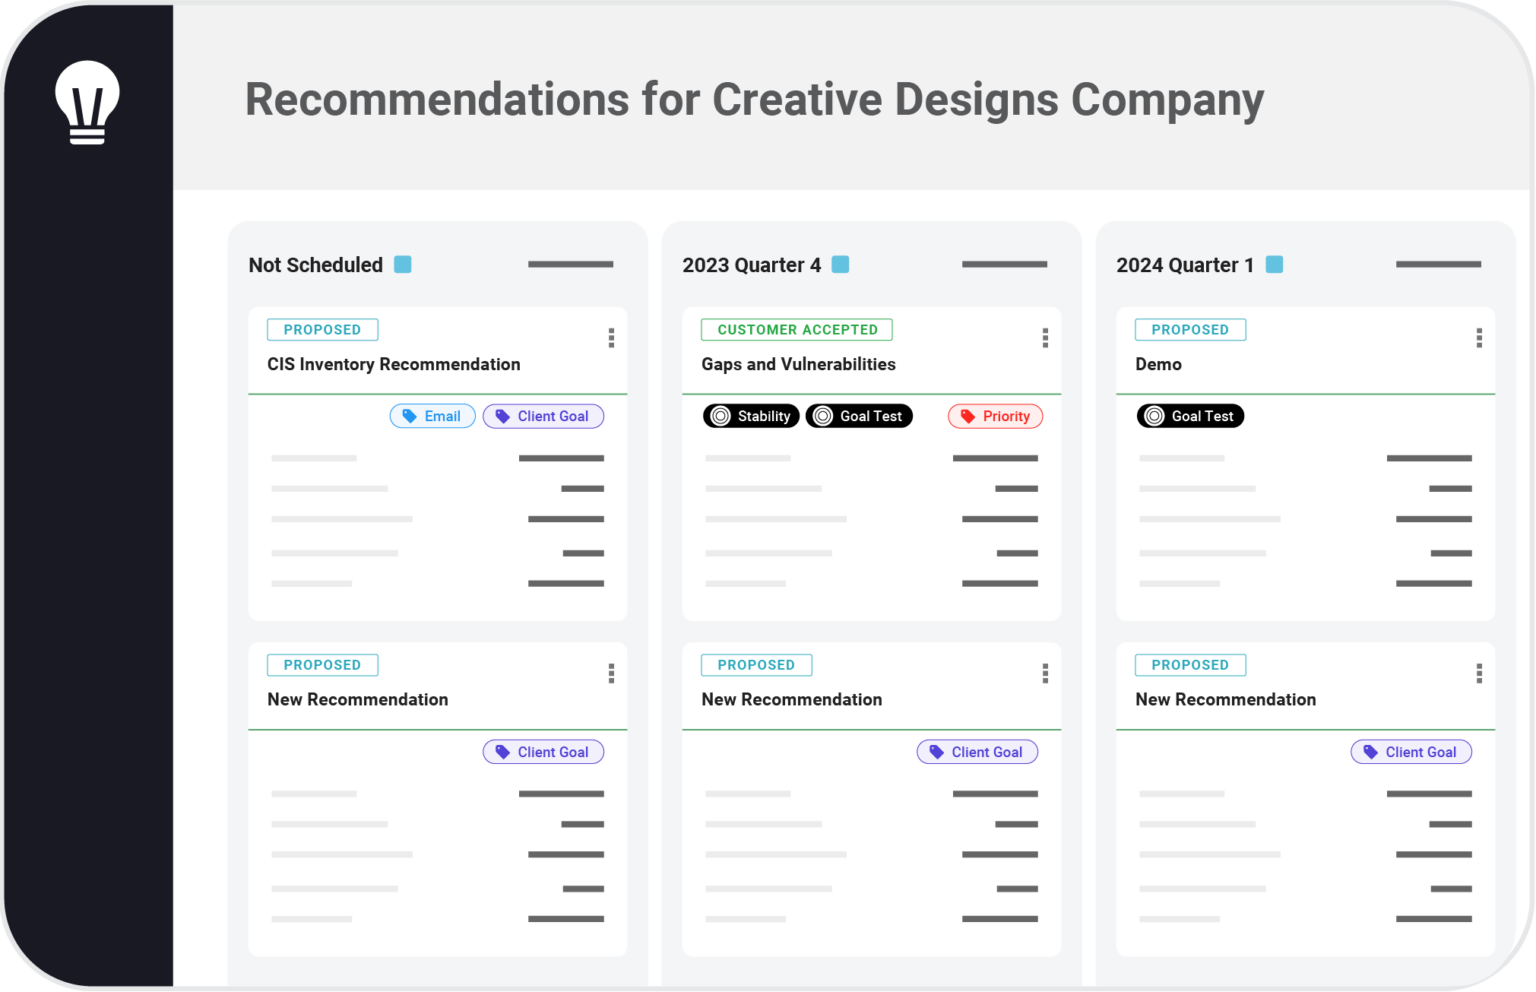Open the Demo card's three-dot menu
This screenshot has width=1536, height=992.
coord(1479,338)
